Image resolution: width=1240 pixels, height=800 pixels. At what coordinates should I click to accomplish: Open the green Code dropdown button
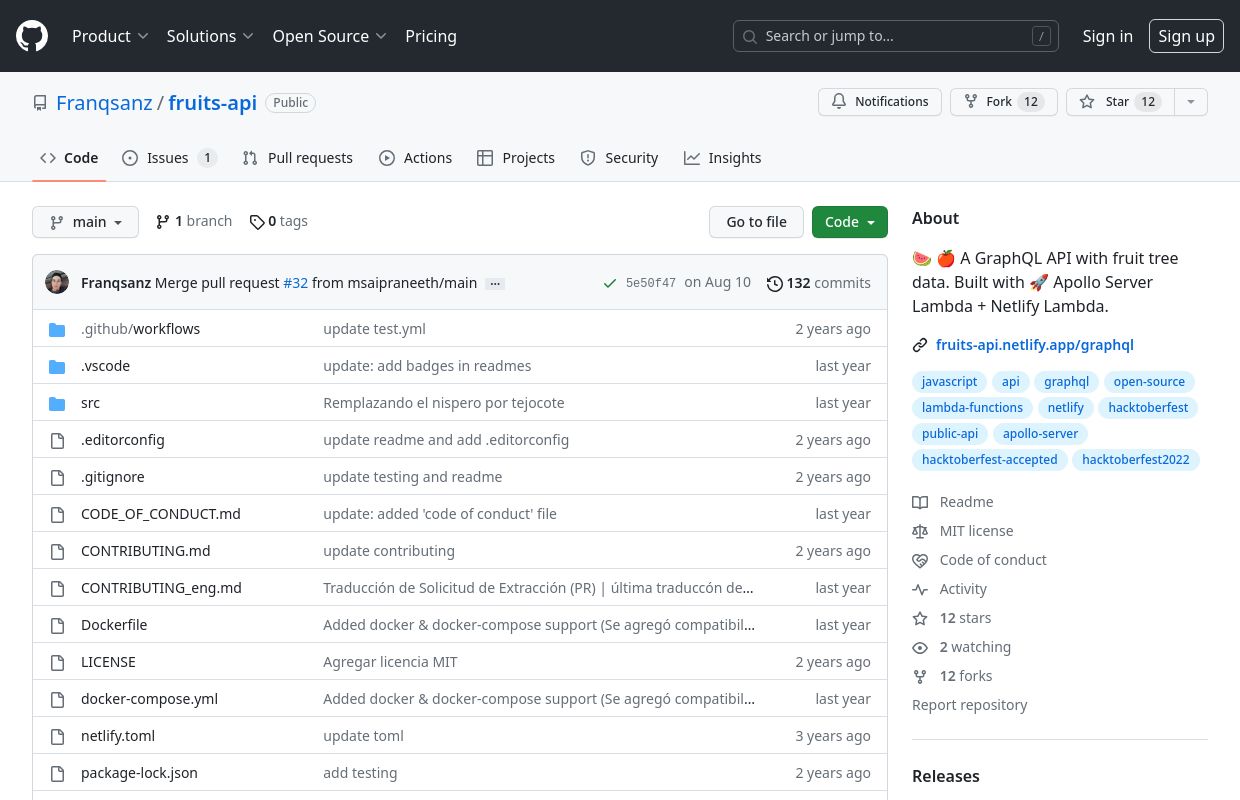tap(850, 222)
